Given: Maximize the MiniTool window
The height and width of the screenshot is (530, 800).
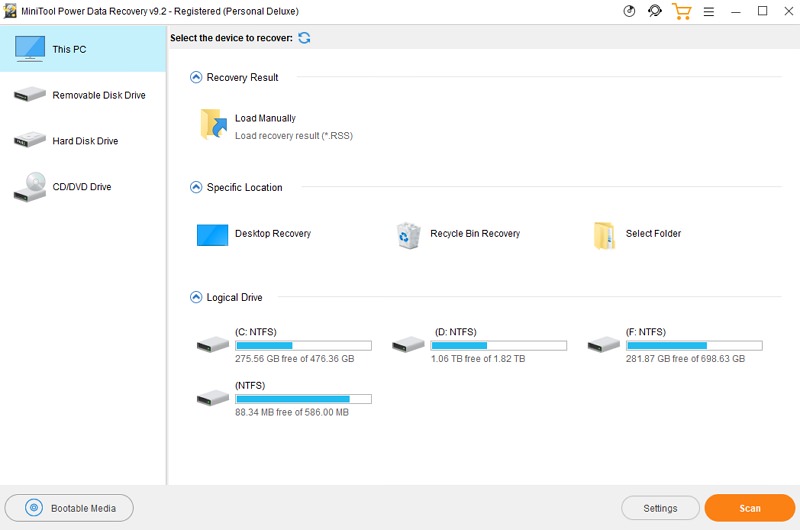Looking at the screenshot, I should tap(762, 11).
